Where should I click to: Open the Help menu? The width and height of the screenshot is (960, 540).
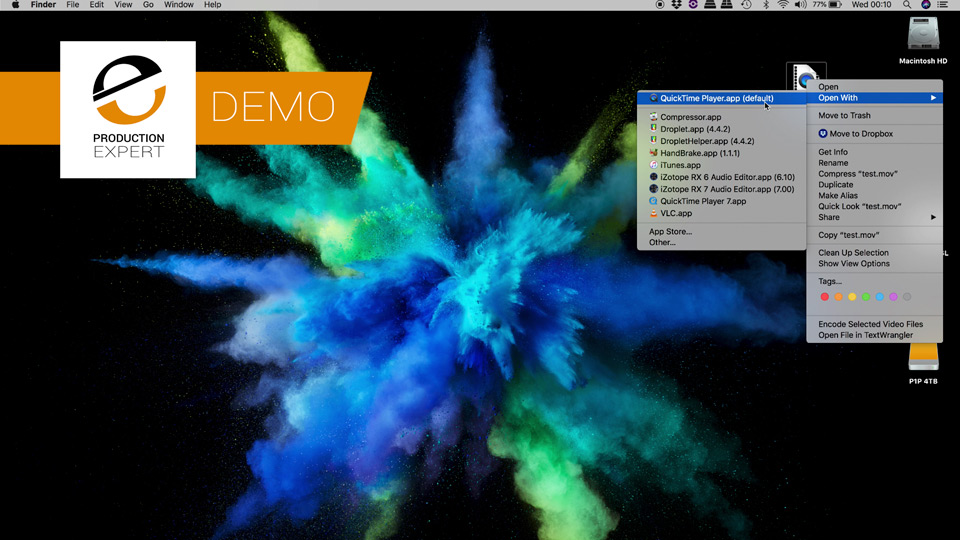tap(212, 4)
